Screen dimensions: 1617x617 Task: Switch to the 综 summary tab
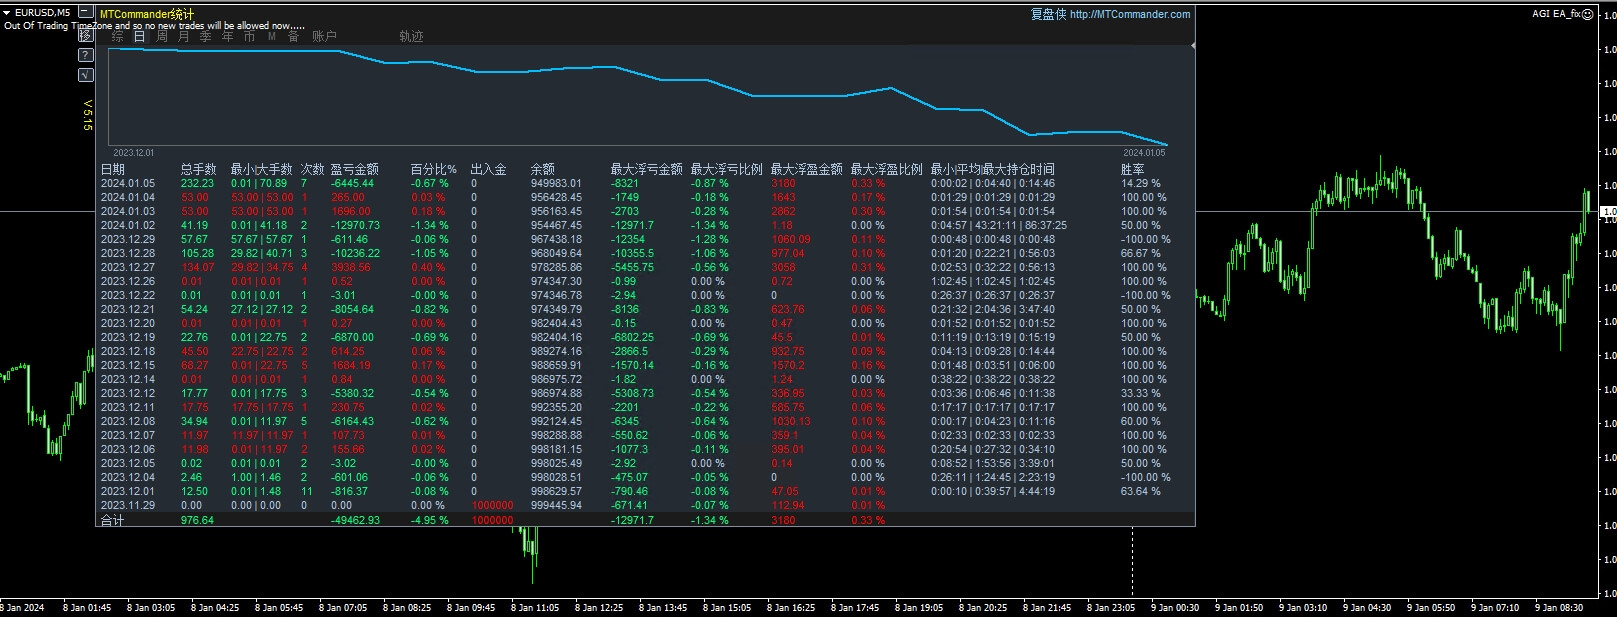click(x=118, y=36)
